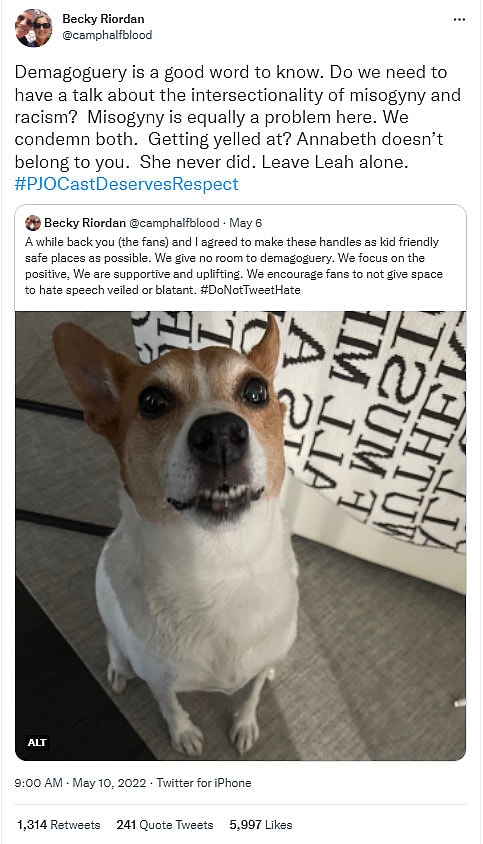Open the 9:00 AM May 10, 2022 timestamp
The width and height of the screenshot is (483, 844).
click(80, 783)
